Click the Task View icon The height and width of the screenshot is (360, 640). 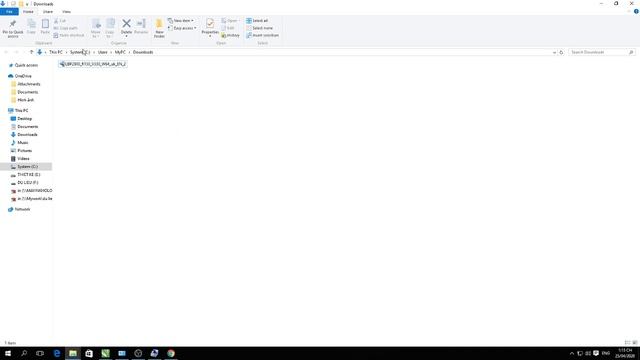[40, 353]
